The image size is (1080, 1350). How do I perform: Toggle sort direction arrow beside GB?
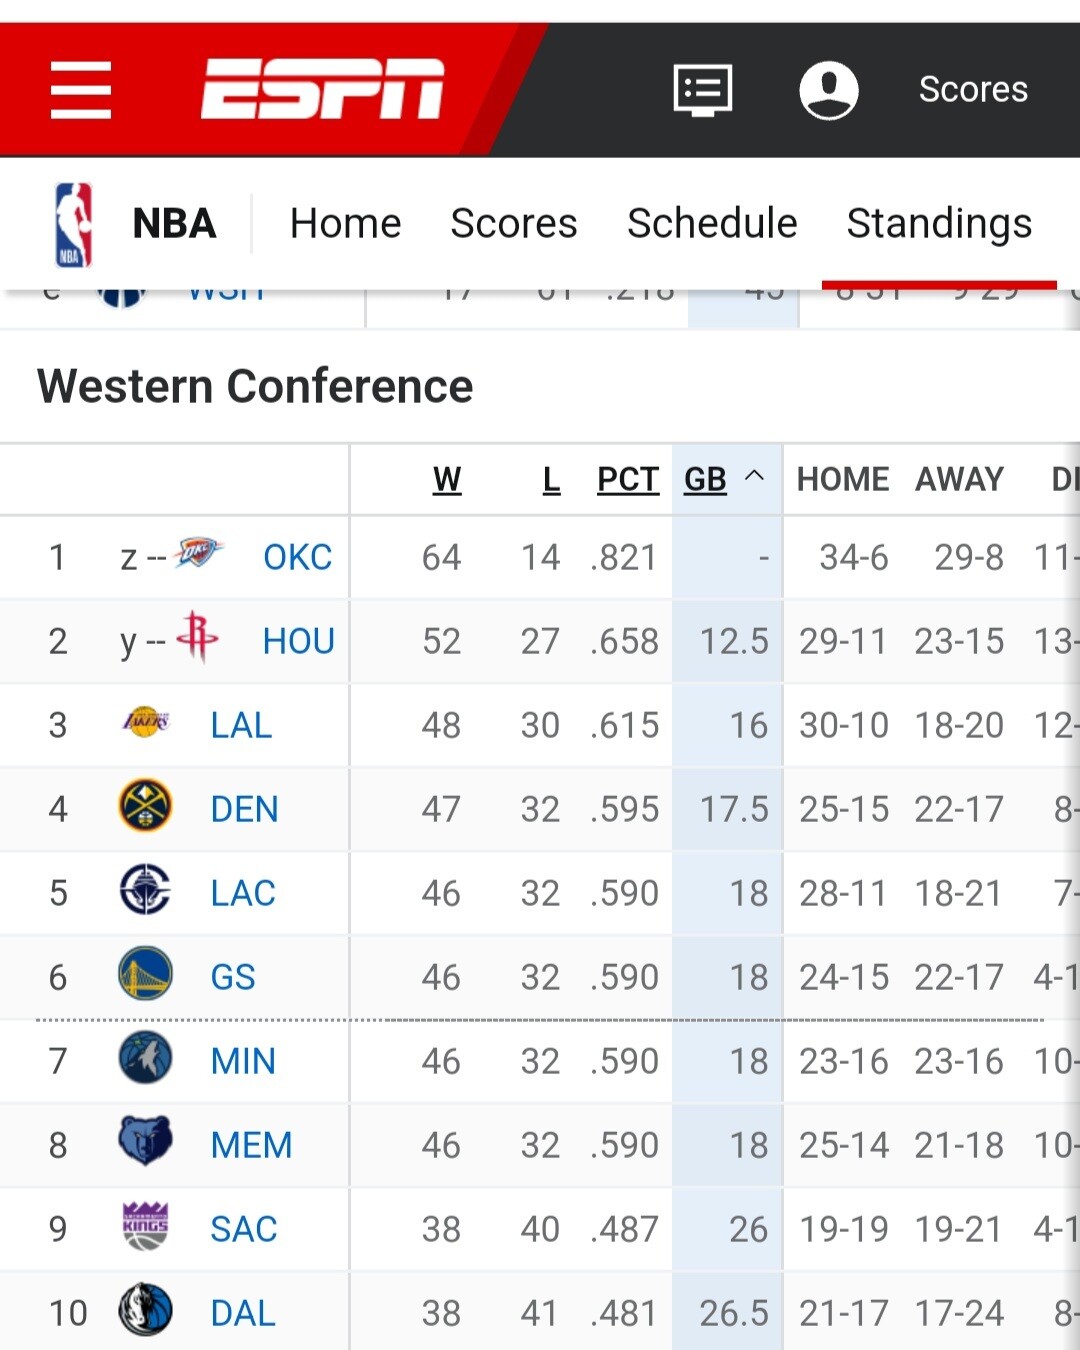click(755, 477)
